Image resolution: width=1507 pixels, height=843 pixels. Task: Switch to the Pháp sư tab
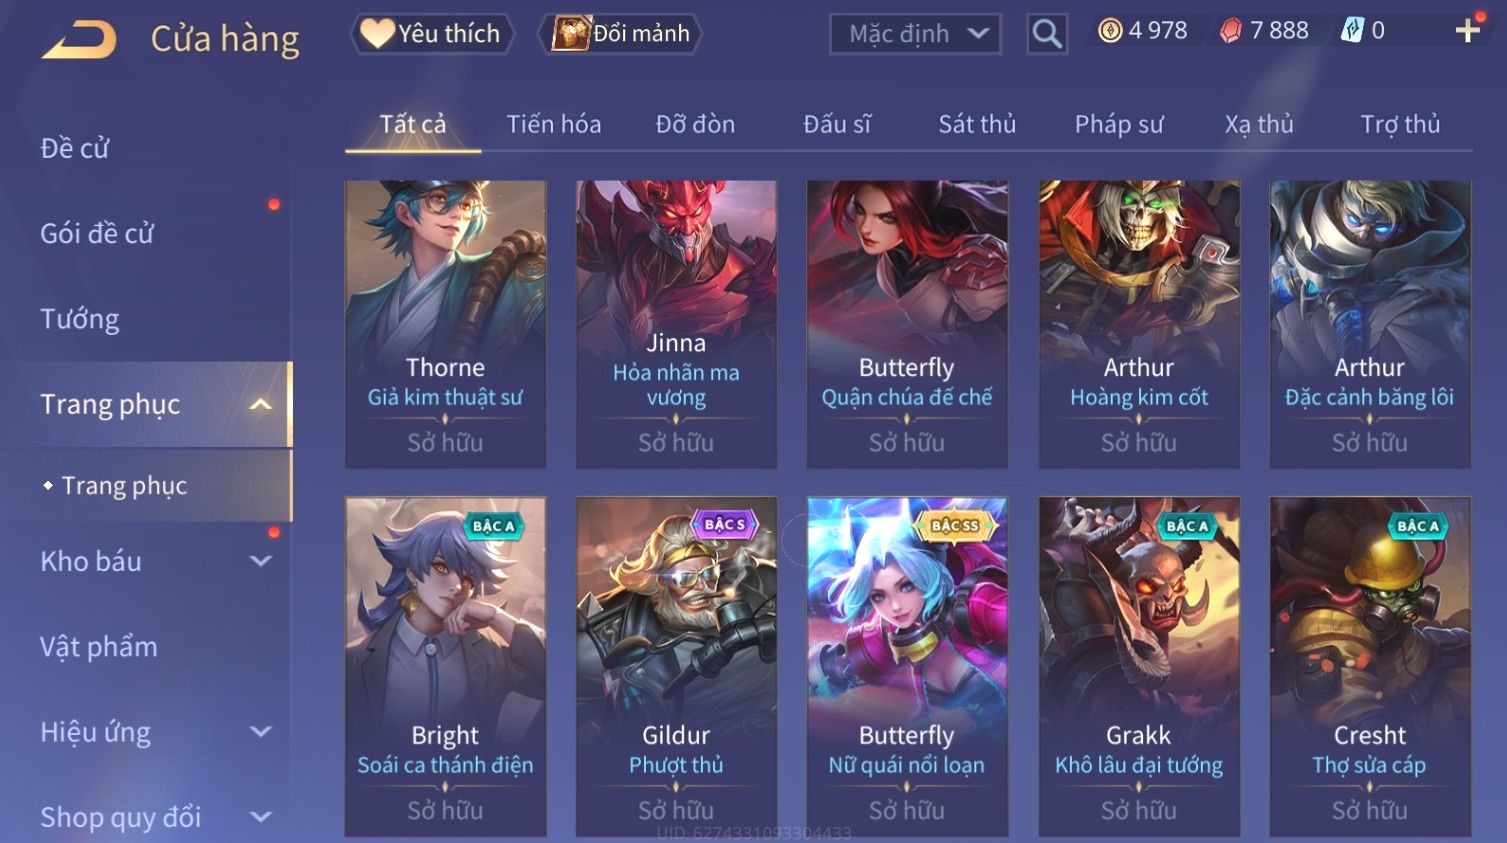[x=1119, y=124]
